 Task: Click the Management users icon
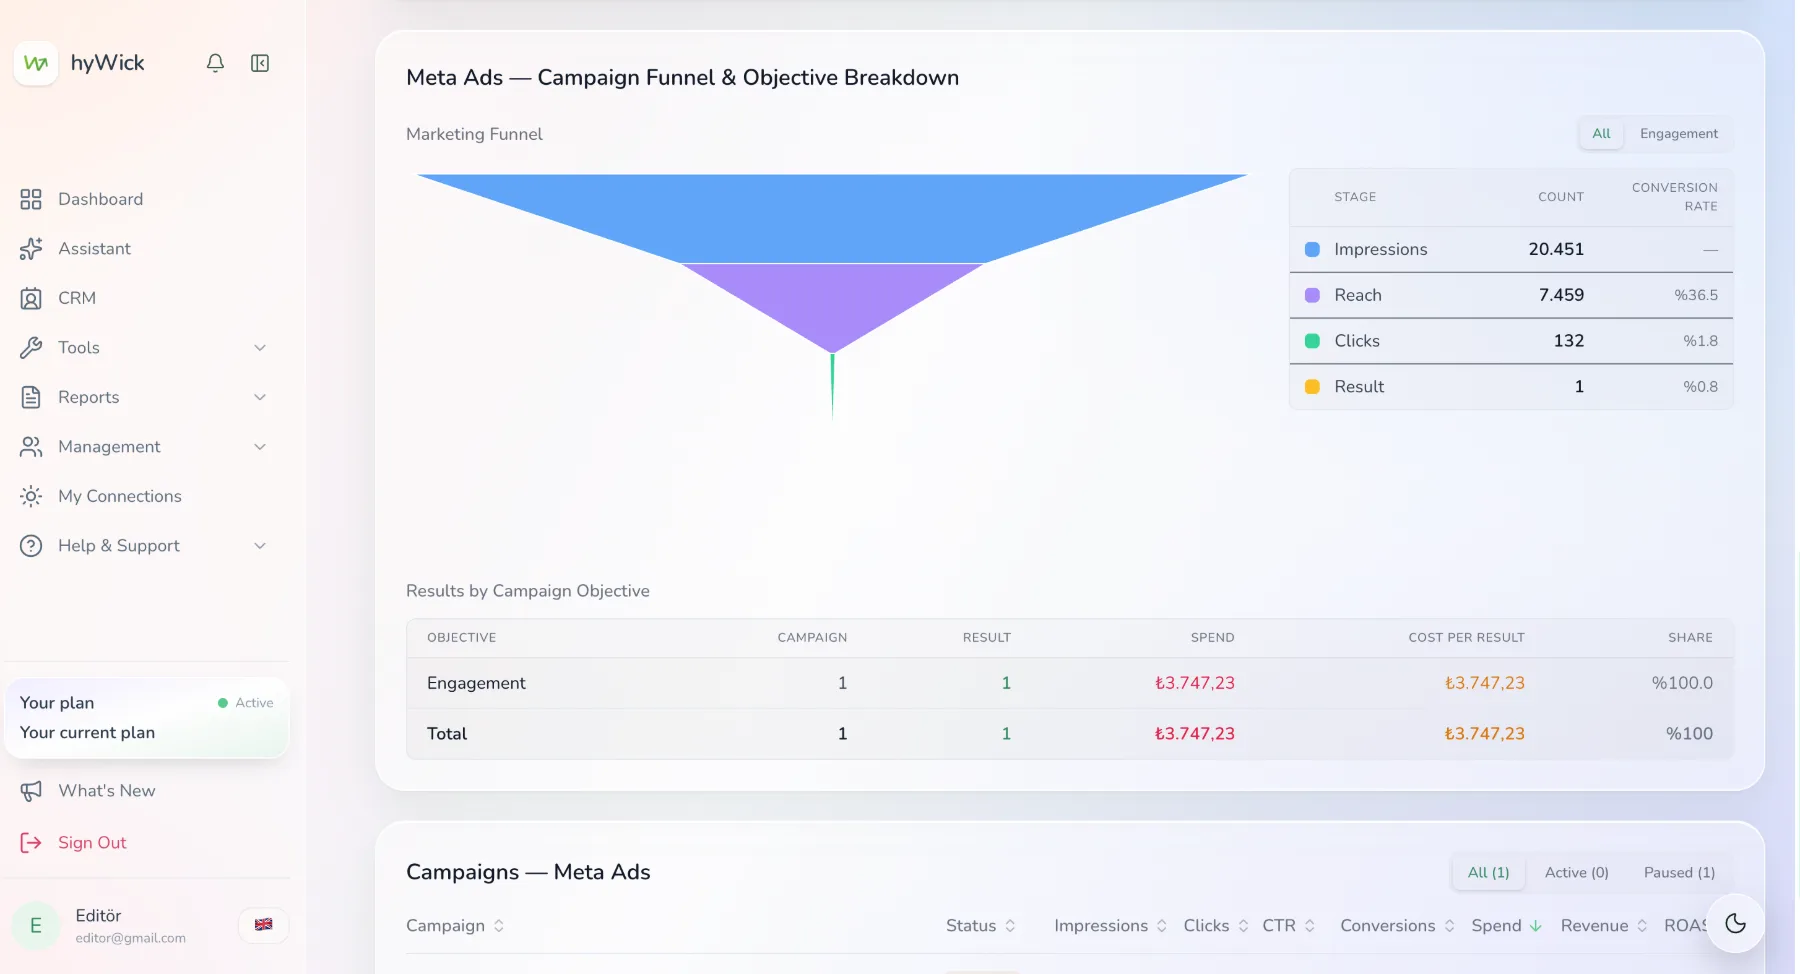pyautogui.click(x=31, y=447)
